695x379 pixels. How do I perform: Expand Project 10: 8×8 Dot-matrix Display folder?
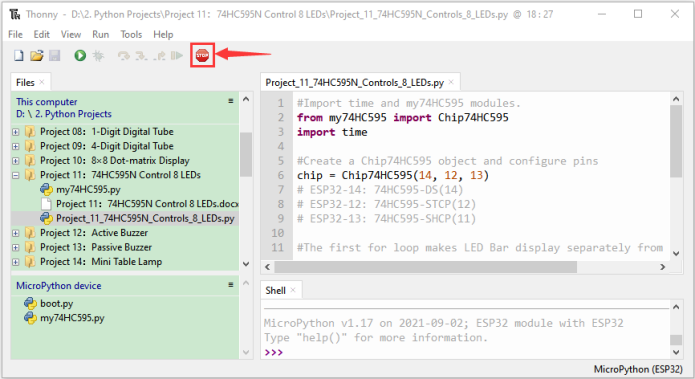16,161
